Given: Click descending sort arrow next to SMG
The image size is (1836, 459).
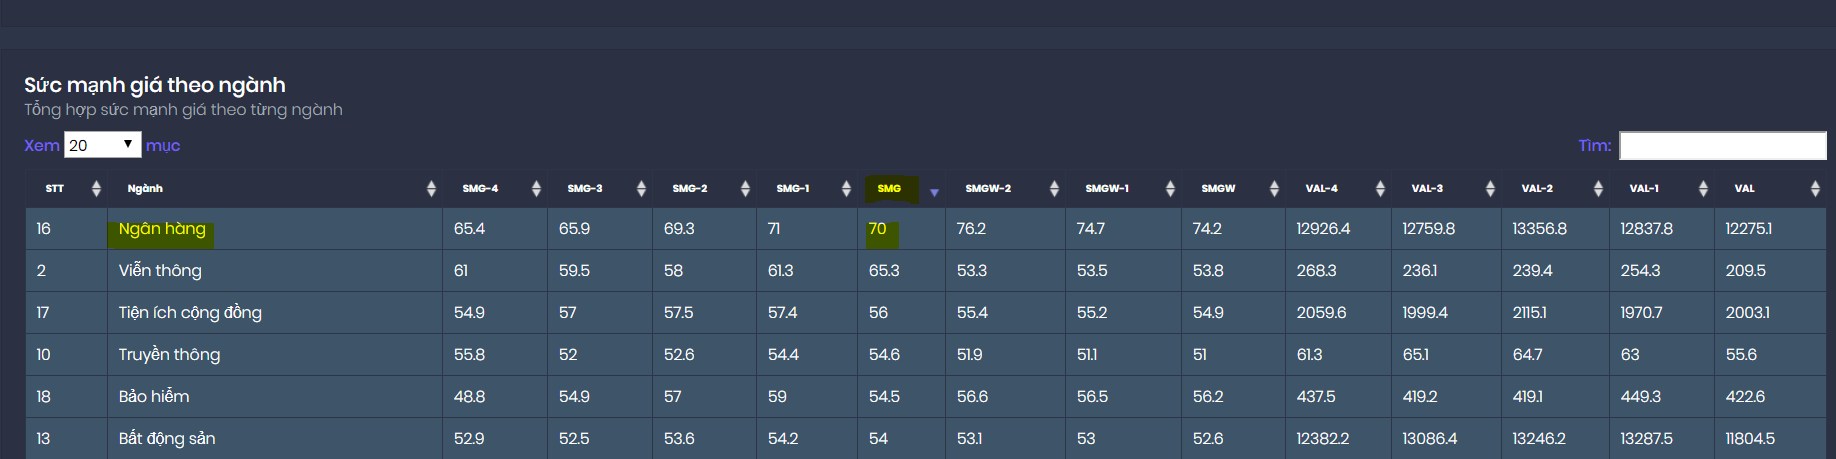Looking at the screenshot, I should (x=934, y=192).
